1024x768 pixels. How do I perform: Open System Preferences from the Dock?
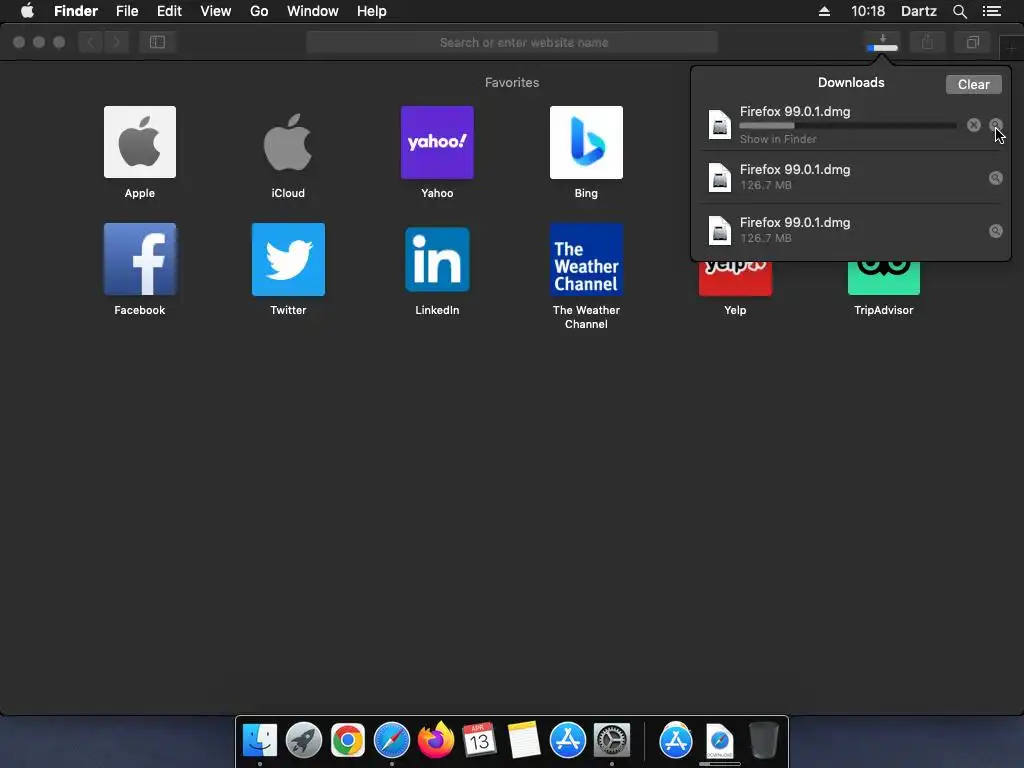click(612, 740)
